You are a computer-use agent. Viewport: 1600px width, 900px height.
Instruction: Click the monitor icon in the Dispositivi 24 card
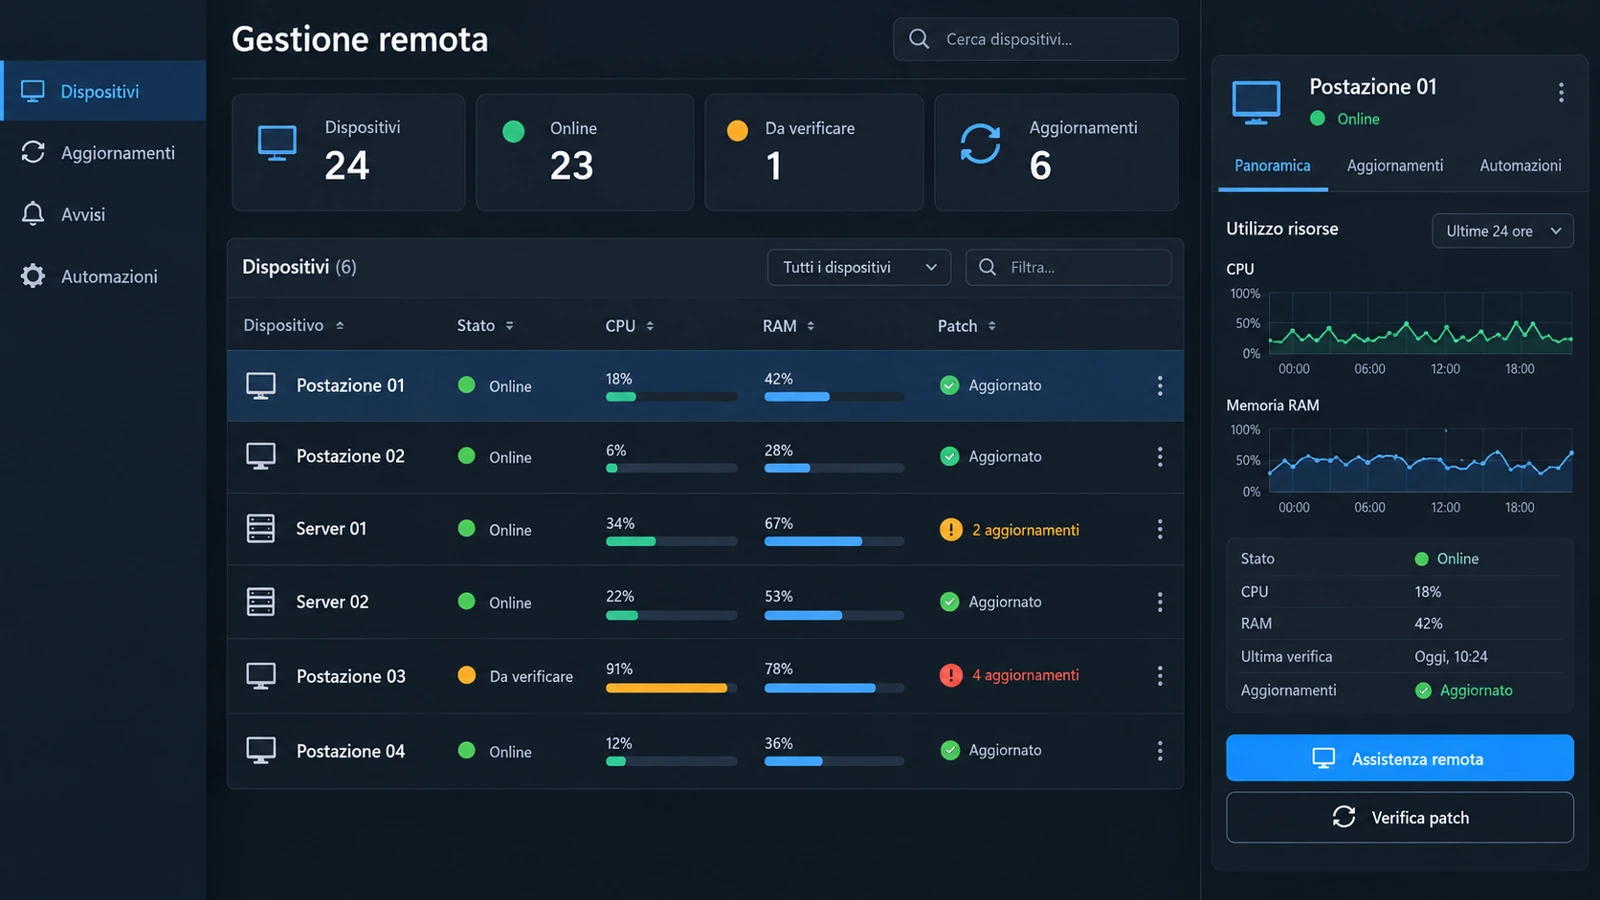(277, 143)
